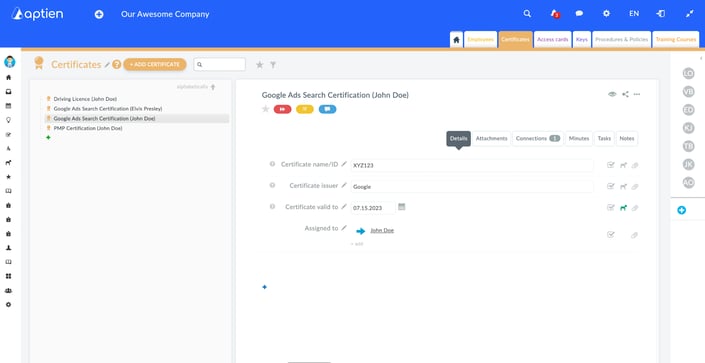705x363 pixels.
Task: Click the filter funnel icon in toolbar
Action: click(273, 65)
